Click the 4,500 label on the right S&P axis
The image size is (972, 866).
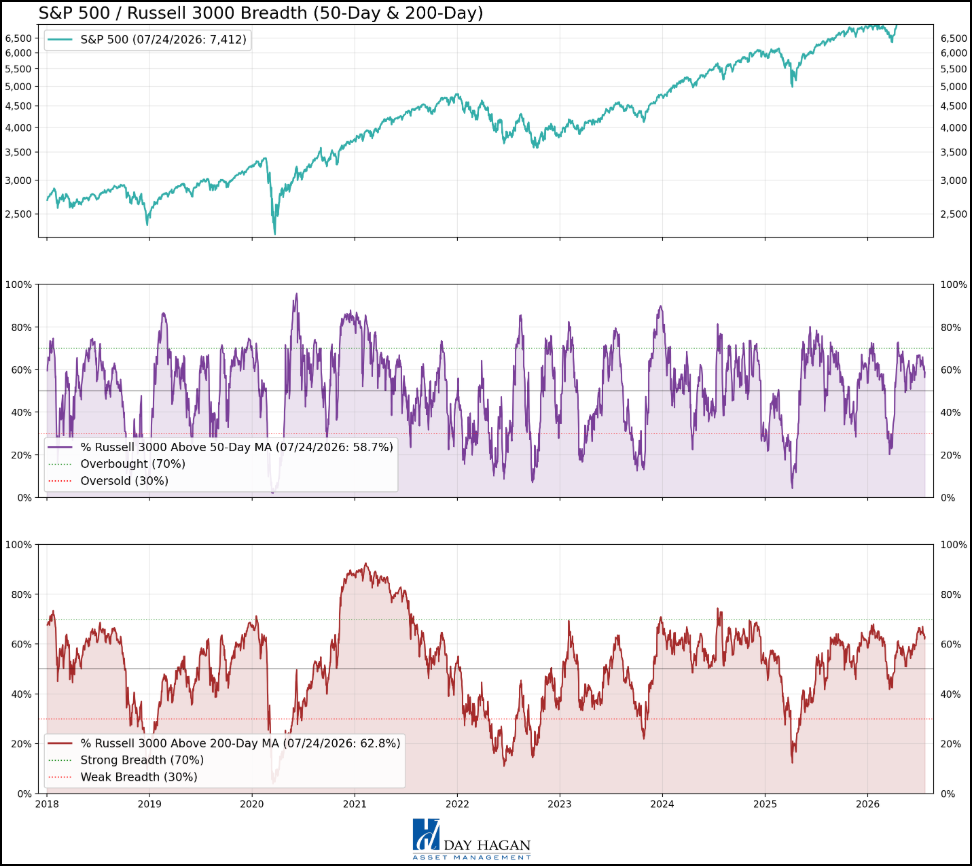[953, 106]
